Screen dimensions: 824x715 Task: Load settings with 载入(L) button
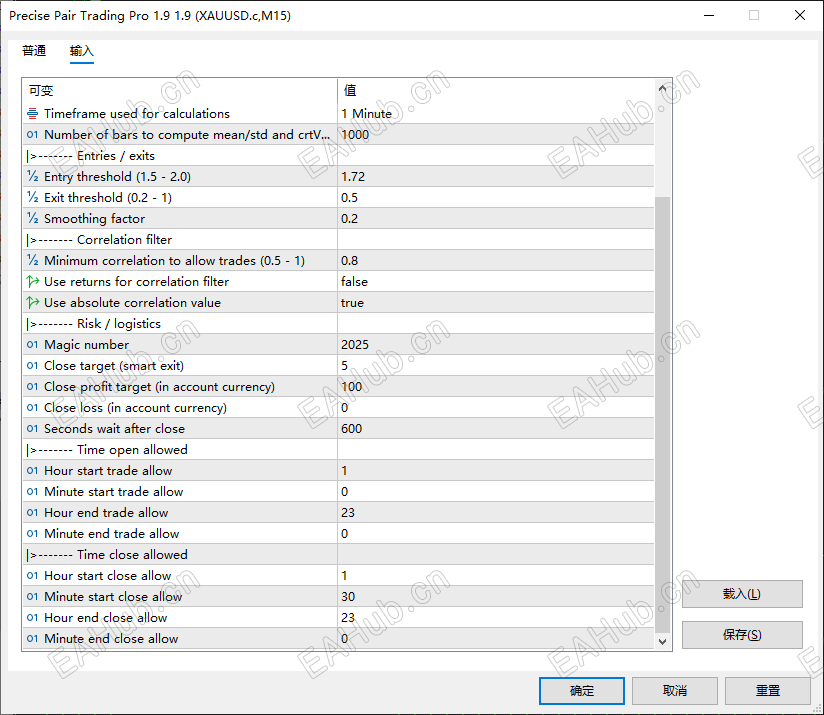tap(742, 594)
